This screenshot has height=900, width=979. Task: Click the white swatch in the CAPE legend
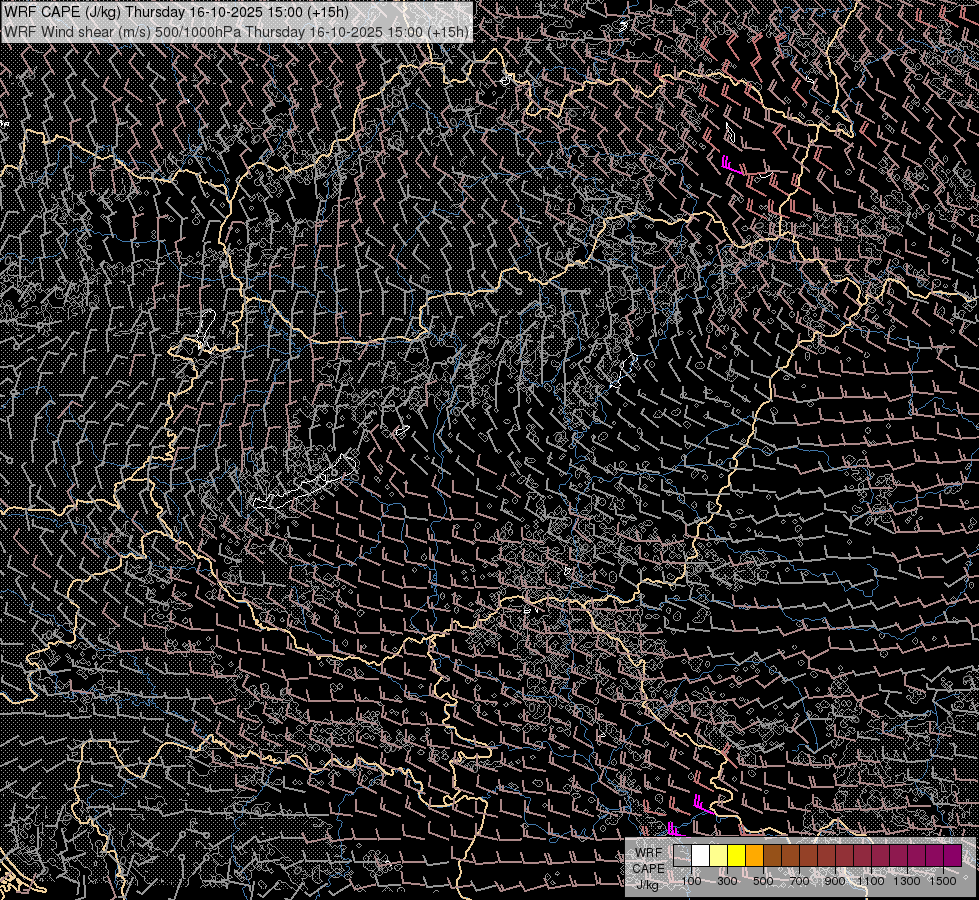701,855
